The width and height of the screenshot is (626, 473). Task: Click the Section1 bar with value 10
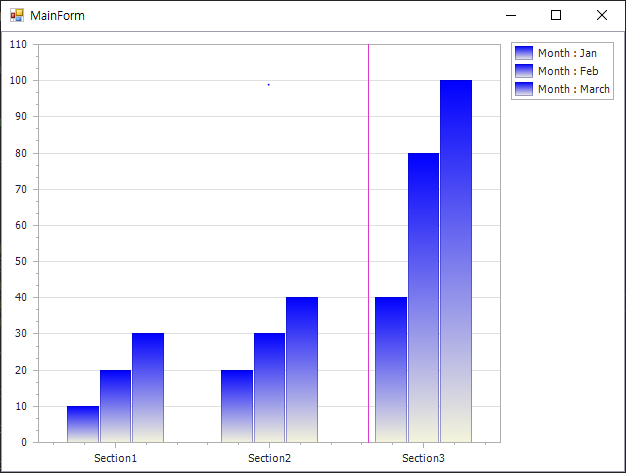tap(83, 424)
